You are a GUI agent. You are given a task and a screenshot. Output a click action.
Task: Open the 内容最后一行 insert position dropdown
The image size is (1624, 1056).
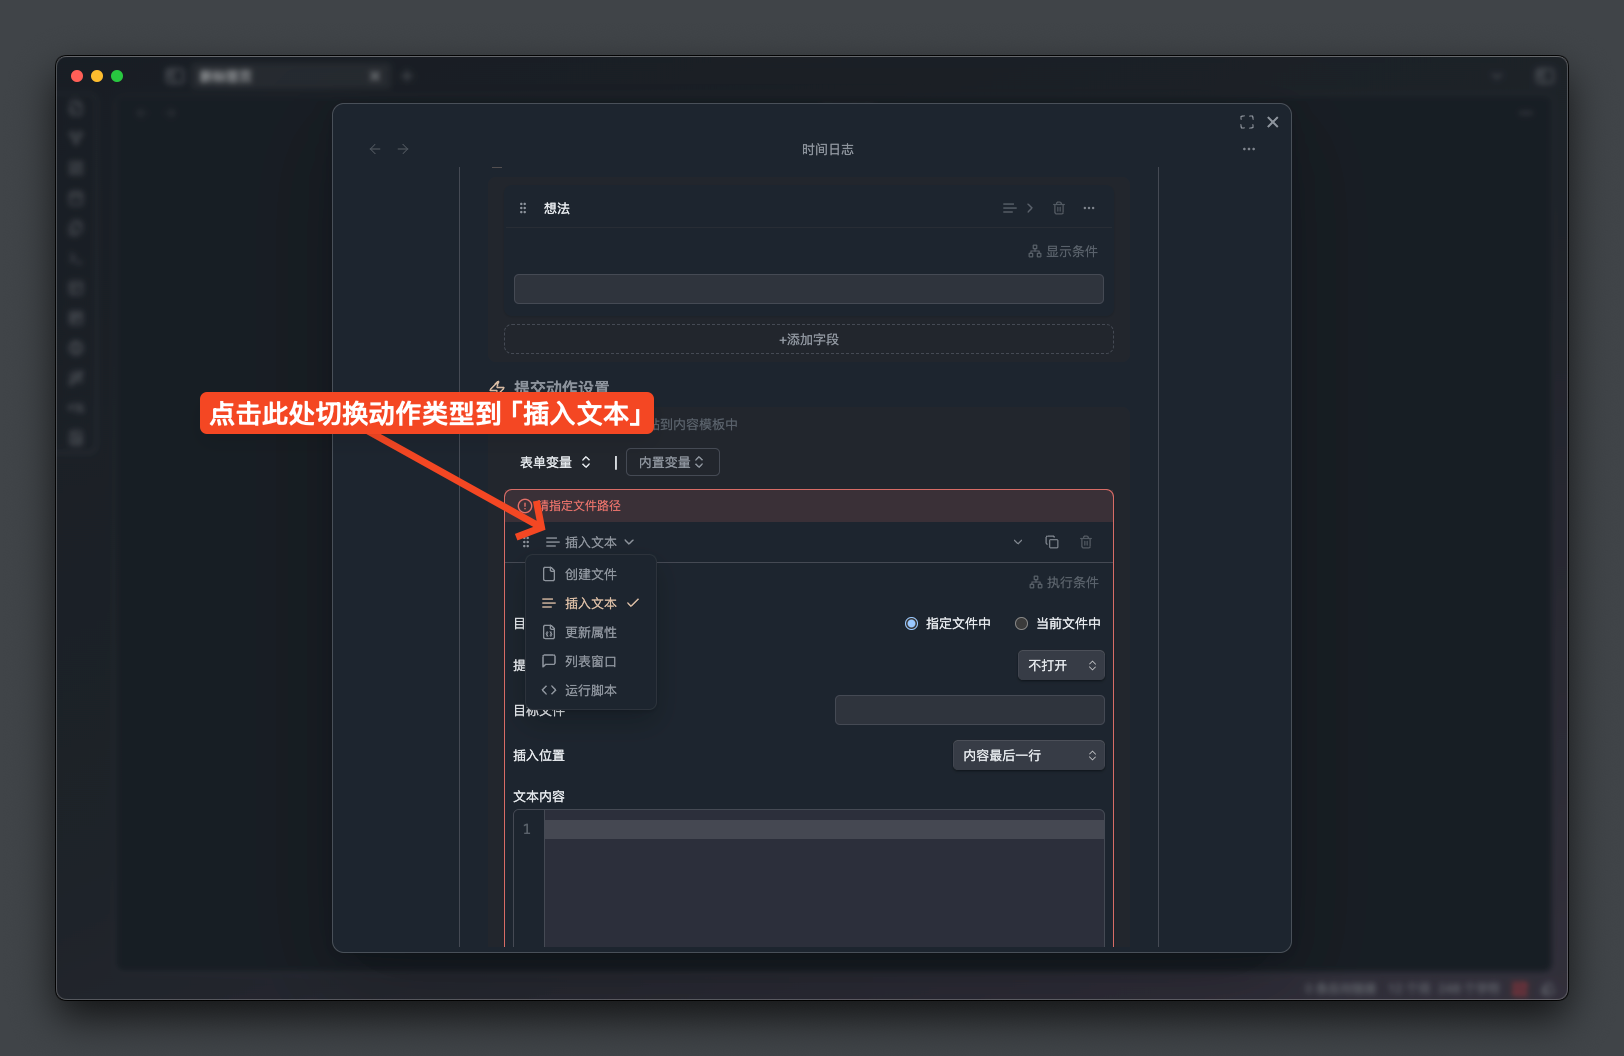1028,755
